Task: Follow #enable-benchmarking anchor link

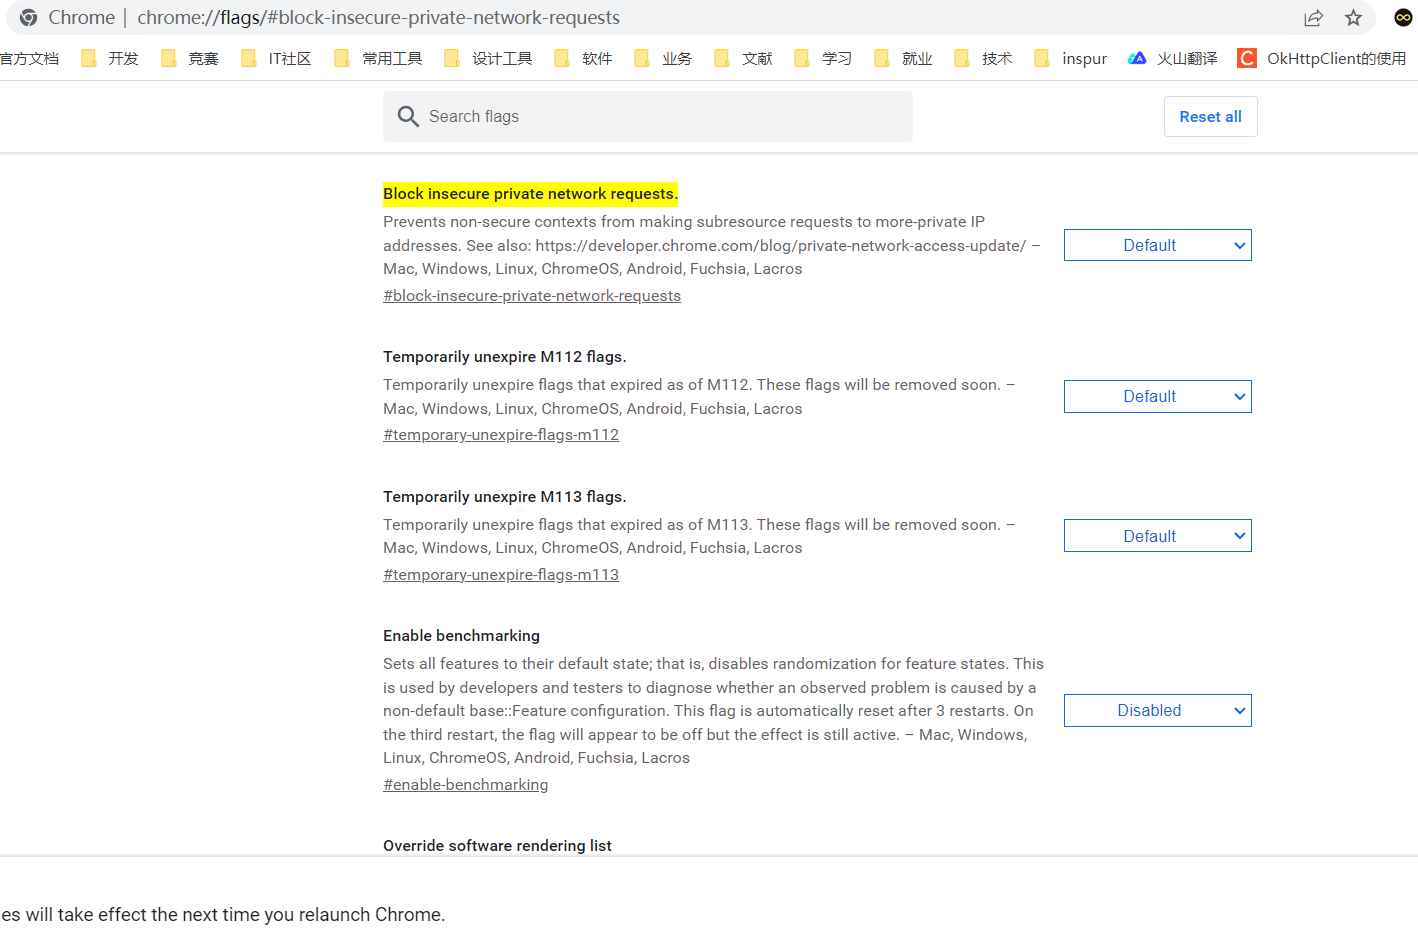Action: [466, 785]
